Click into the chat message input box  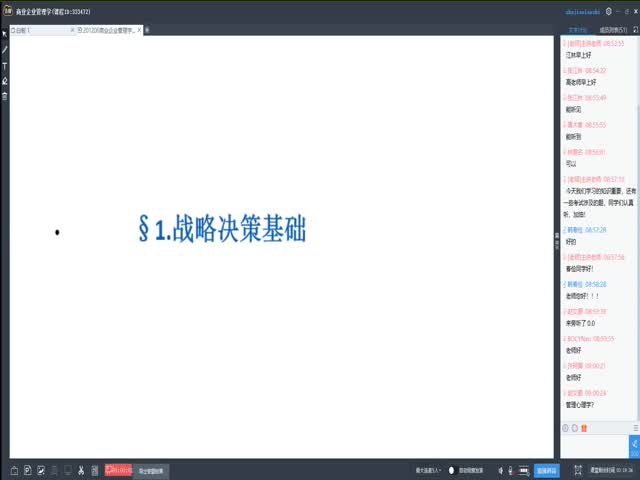[x=594, y=447]
